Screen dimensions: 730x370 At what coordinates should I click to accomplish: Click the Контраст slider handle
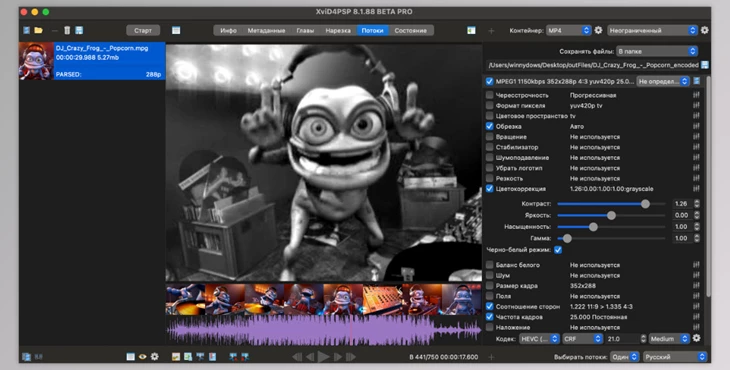[645, 204]
